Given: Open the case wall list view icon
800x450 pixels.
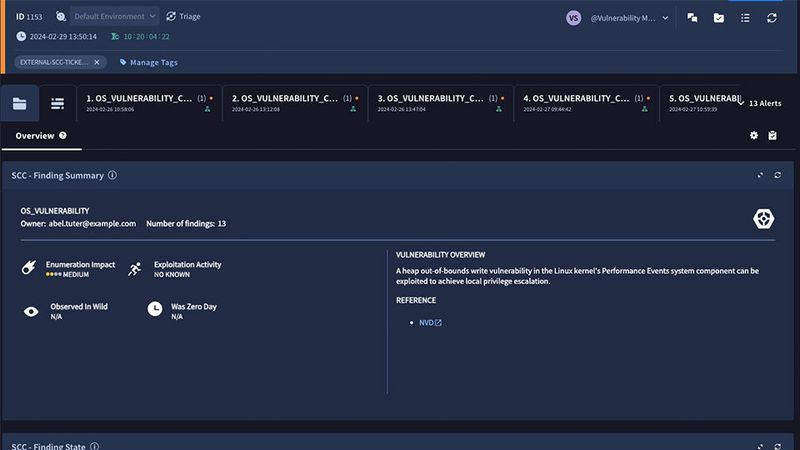Looking at the screenshot, I should pos(58,104).
